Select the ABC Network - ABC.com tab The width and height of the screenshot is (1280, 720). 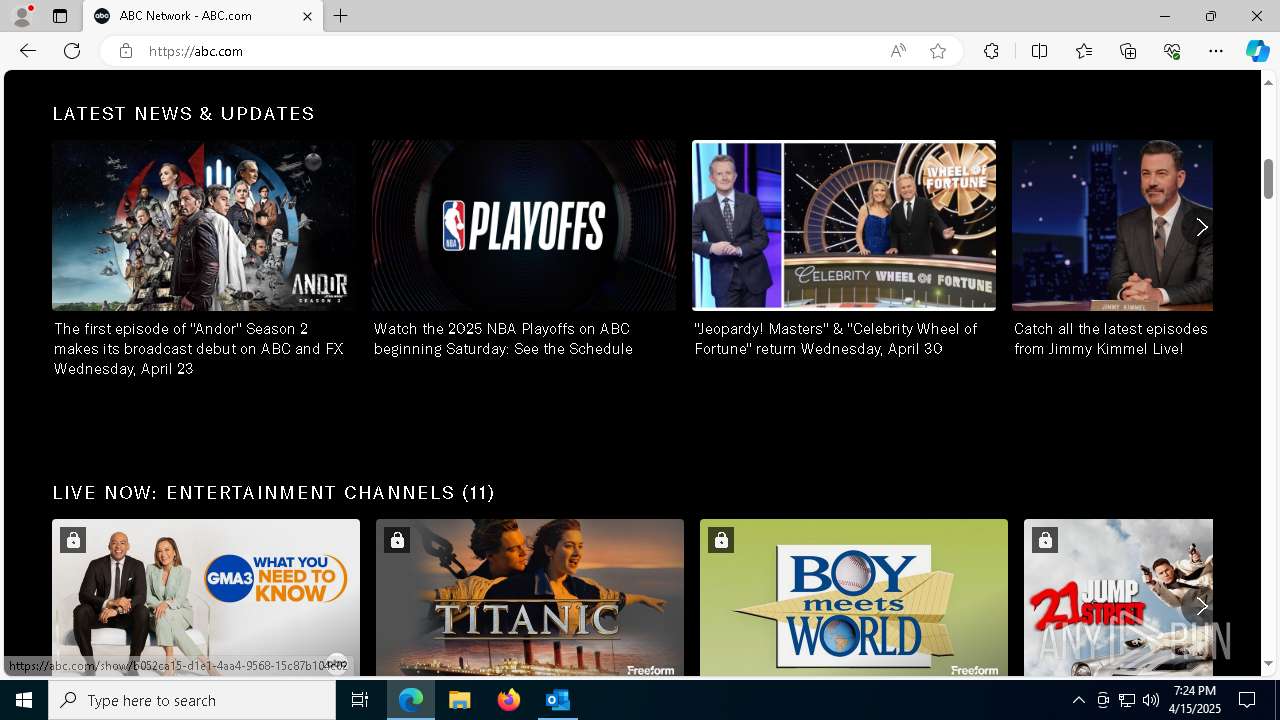click(203, 16)
